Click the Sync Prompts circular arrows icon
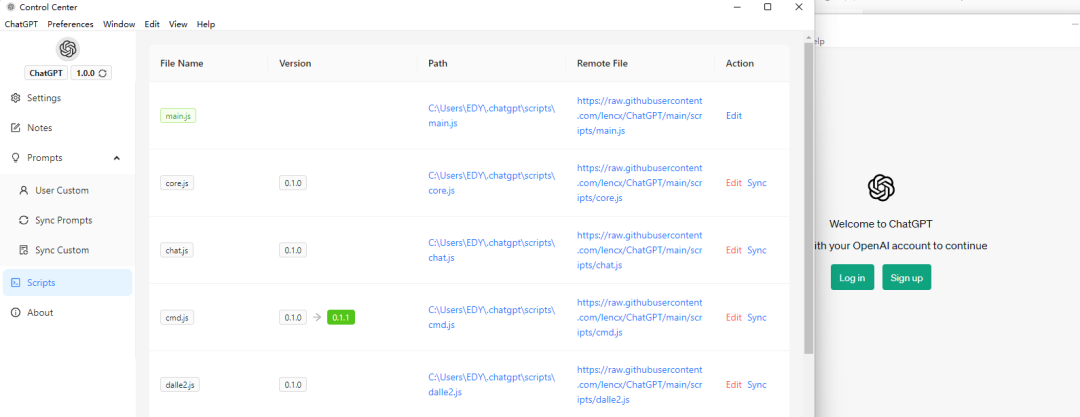The image size is (1080, 417). pyautogui.click(x=24, y=221)
